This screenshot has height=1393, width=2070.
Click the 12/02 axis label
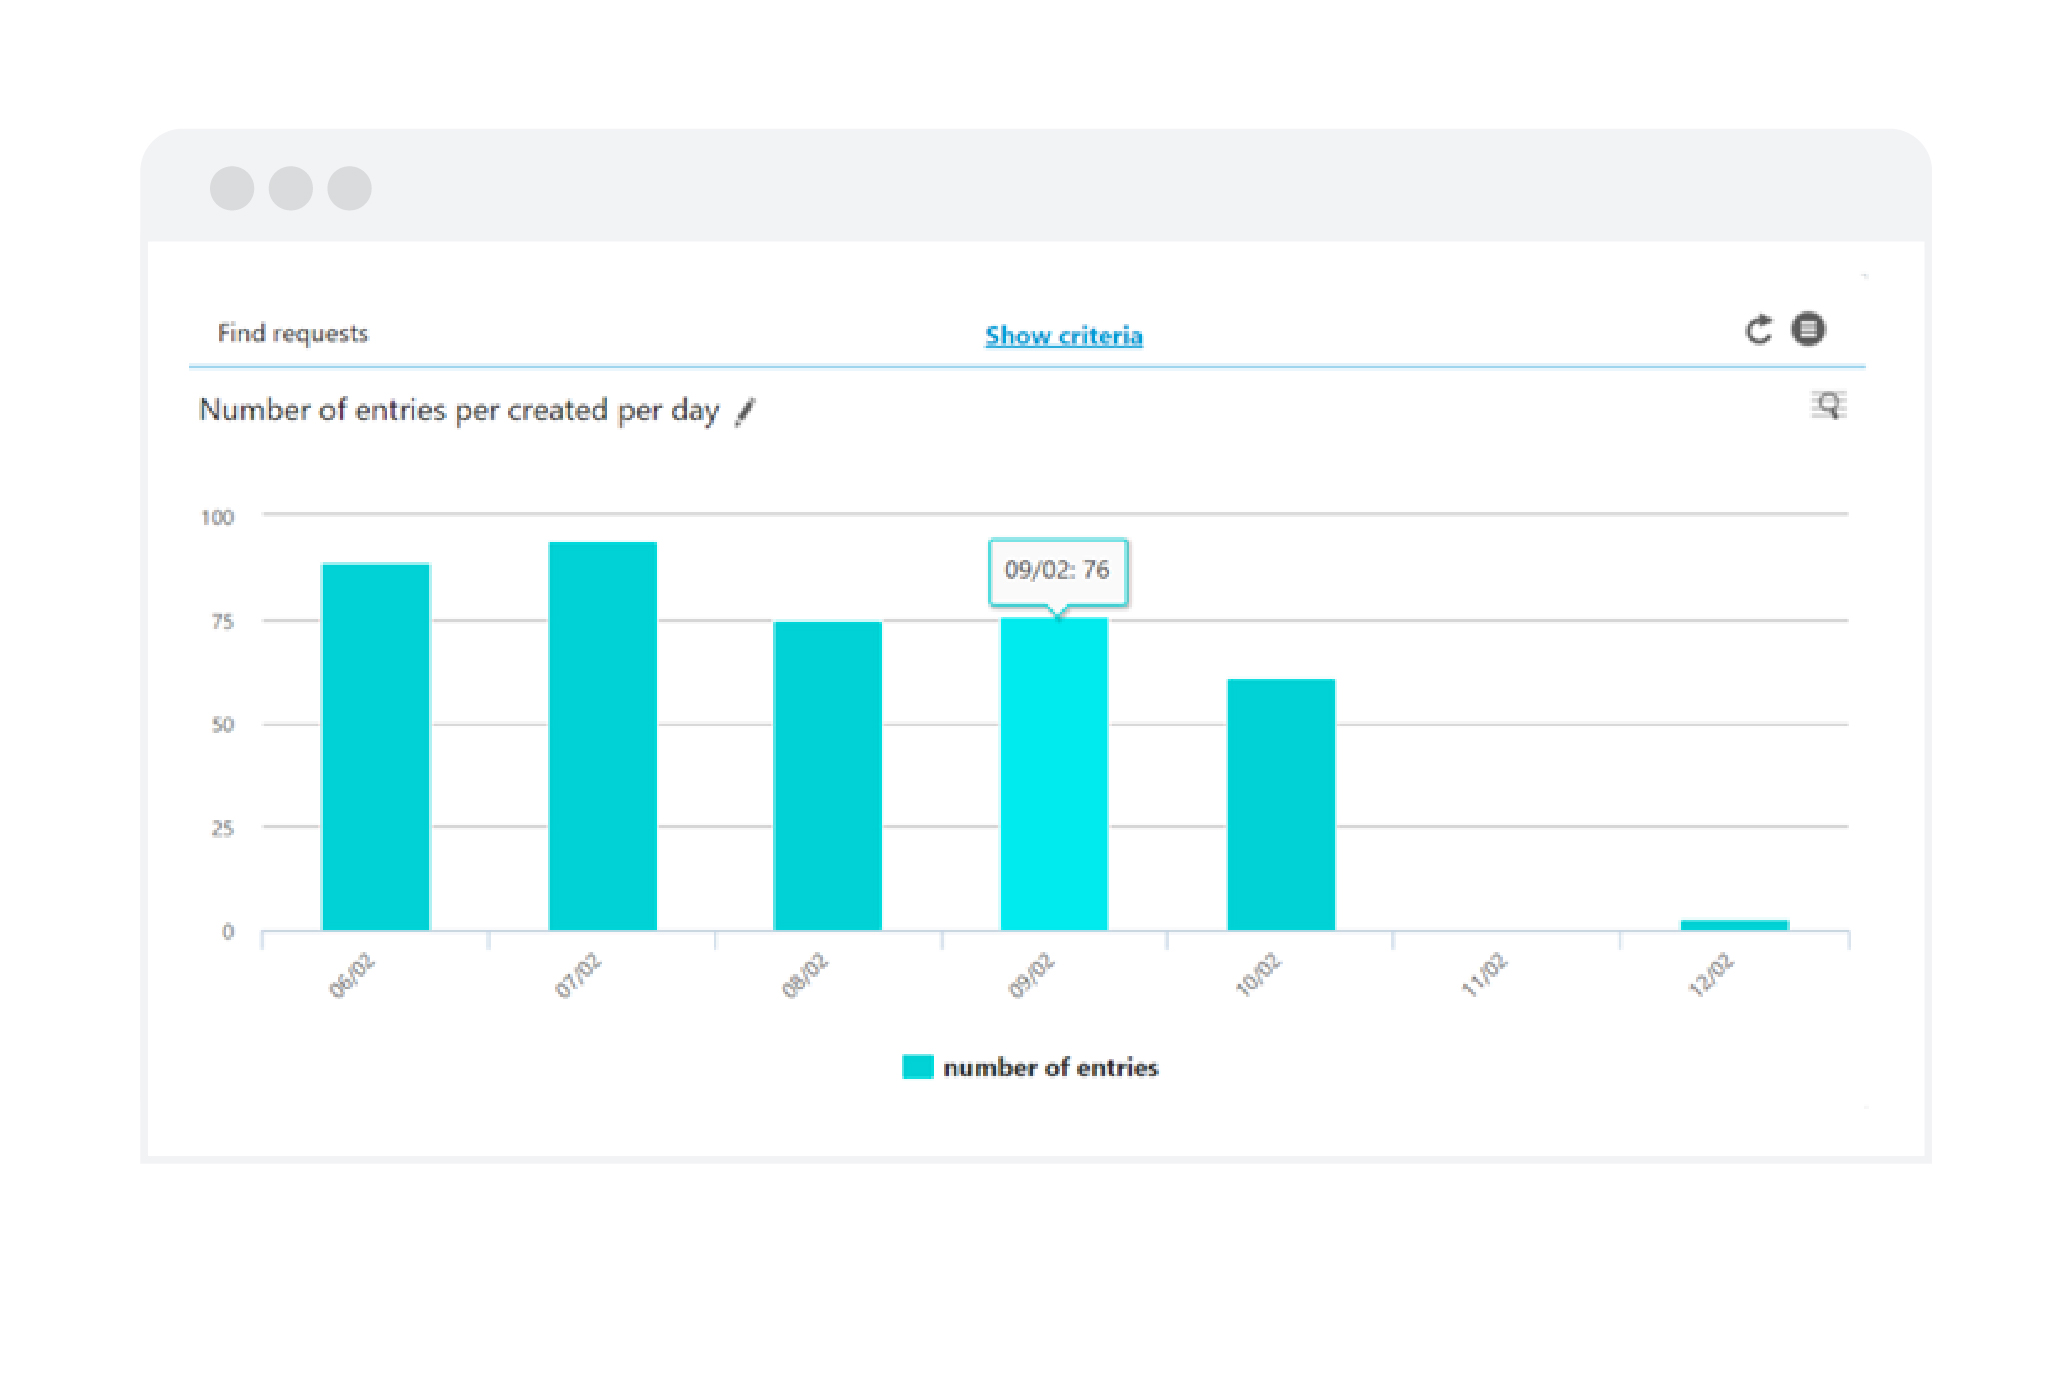[1711, 975]
